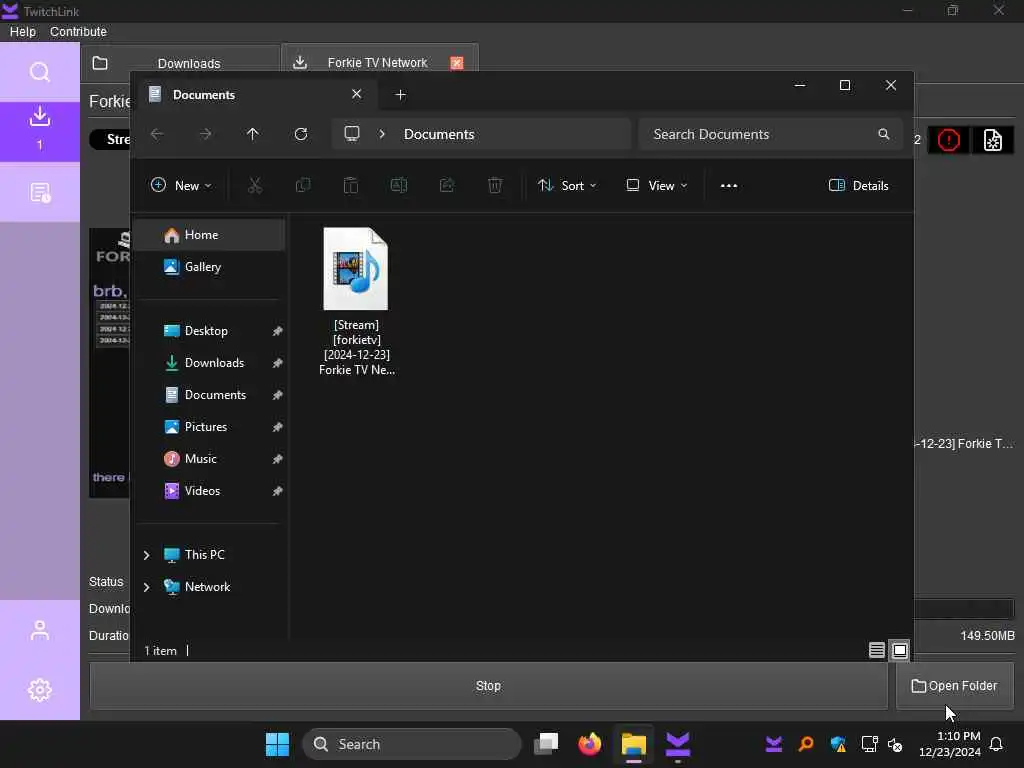Screen dimensions: 1024x768
Task: Open Downloads in the navigation pane
Action: (x=209, y=362)
